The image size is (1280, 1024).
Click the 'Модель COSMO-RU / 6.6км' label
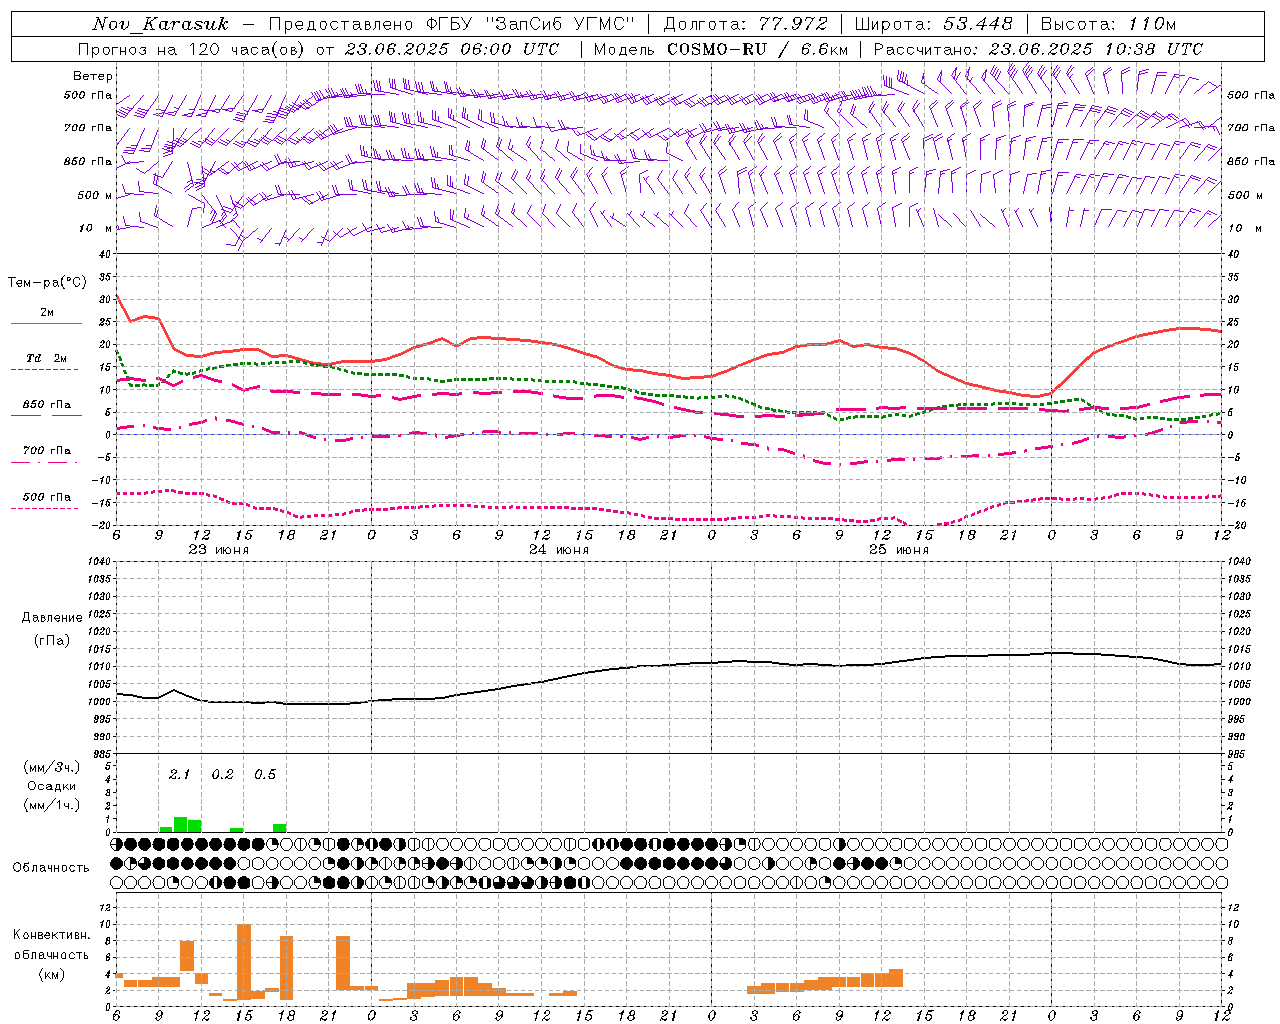[x=722, y=49]
